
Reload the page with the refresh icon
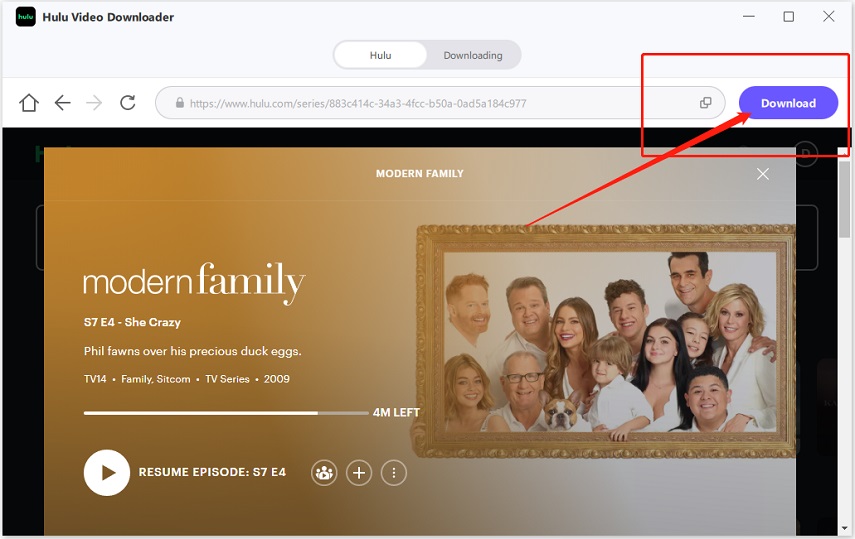[128, 103]
